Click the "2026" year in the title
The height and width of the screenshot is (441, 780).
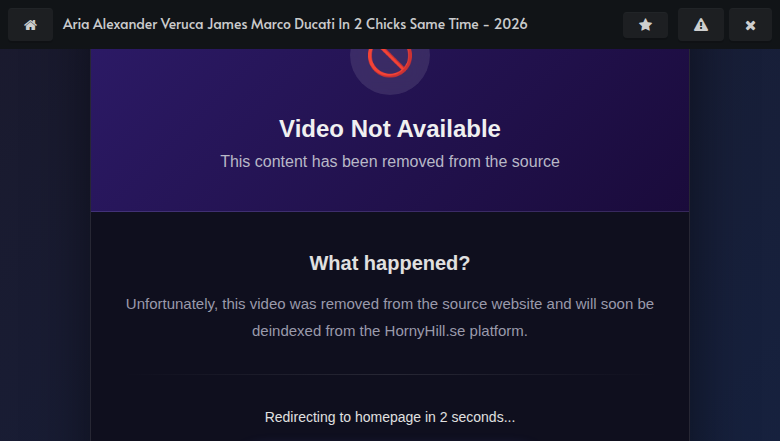coord(510,24)
